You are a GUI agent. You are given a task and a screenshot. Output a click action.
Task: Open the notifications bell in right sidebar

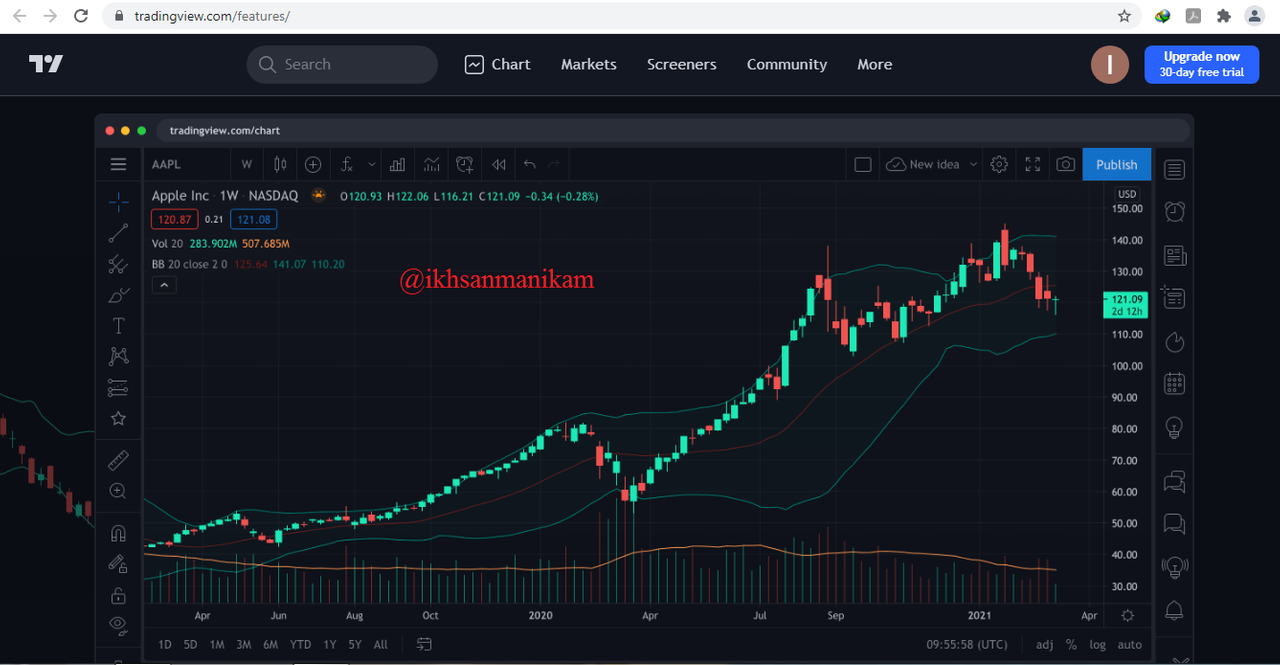click(1174, 610)
